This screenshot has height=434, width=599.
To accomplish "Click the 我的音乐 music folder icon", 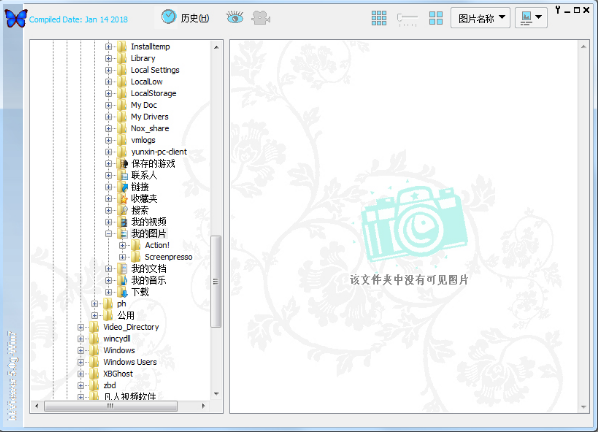I will [x=123, y=280].
